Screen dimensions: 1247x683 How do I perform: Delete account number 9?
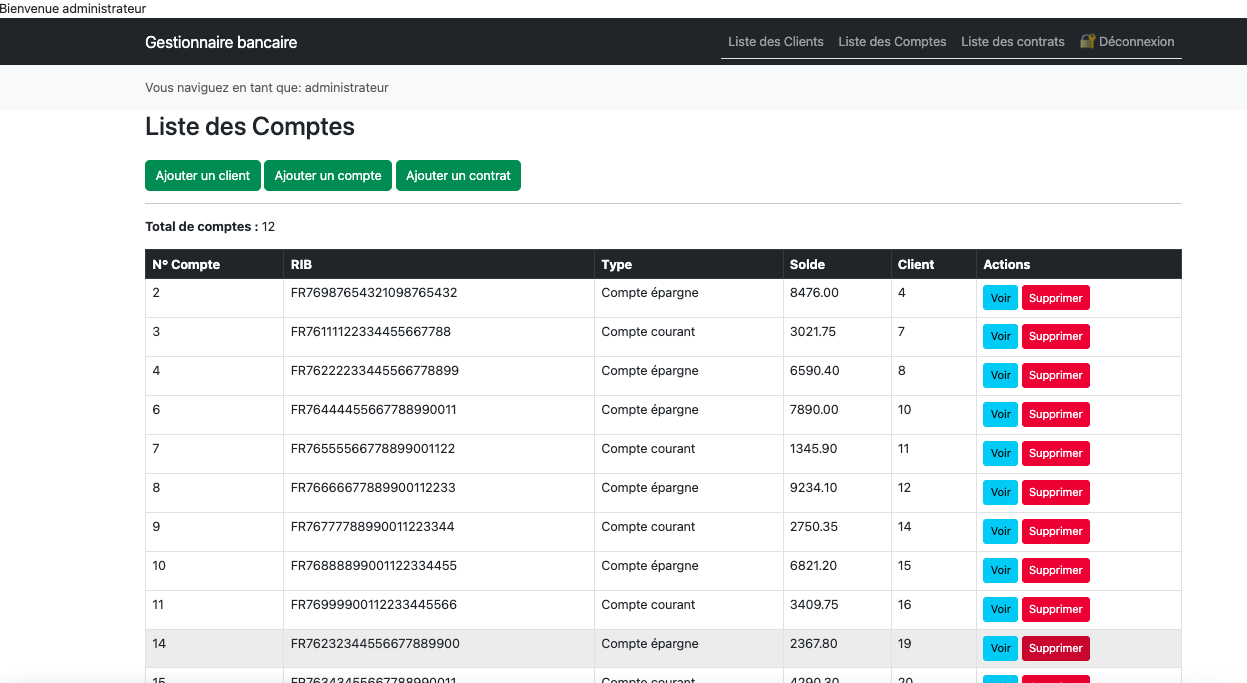tap(1055, 532)
